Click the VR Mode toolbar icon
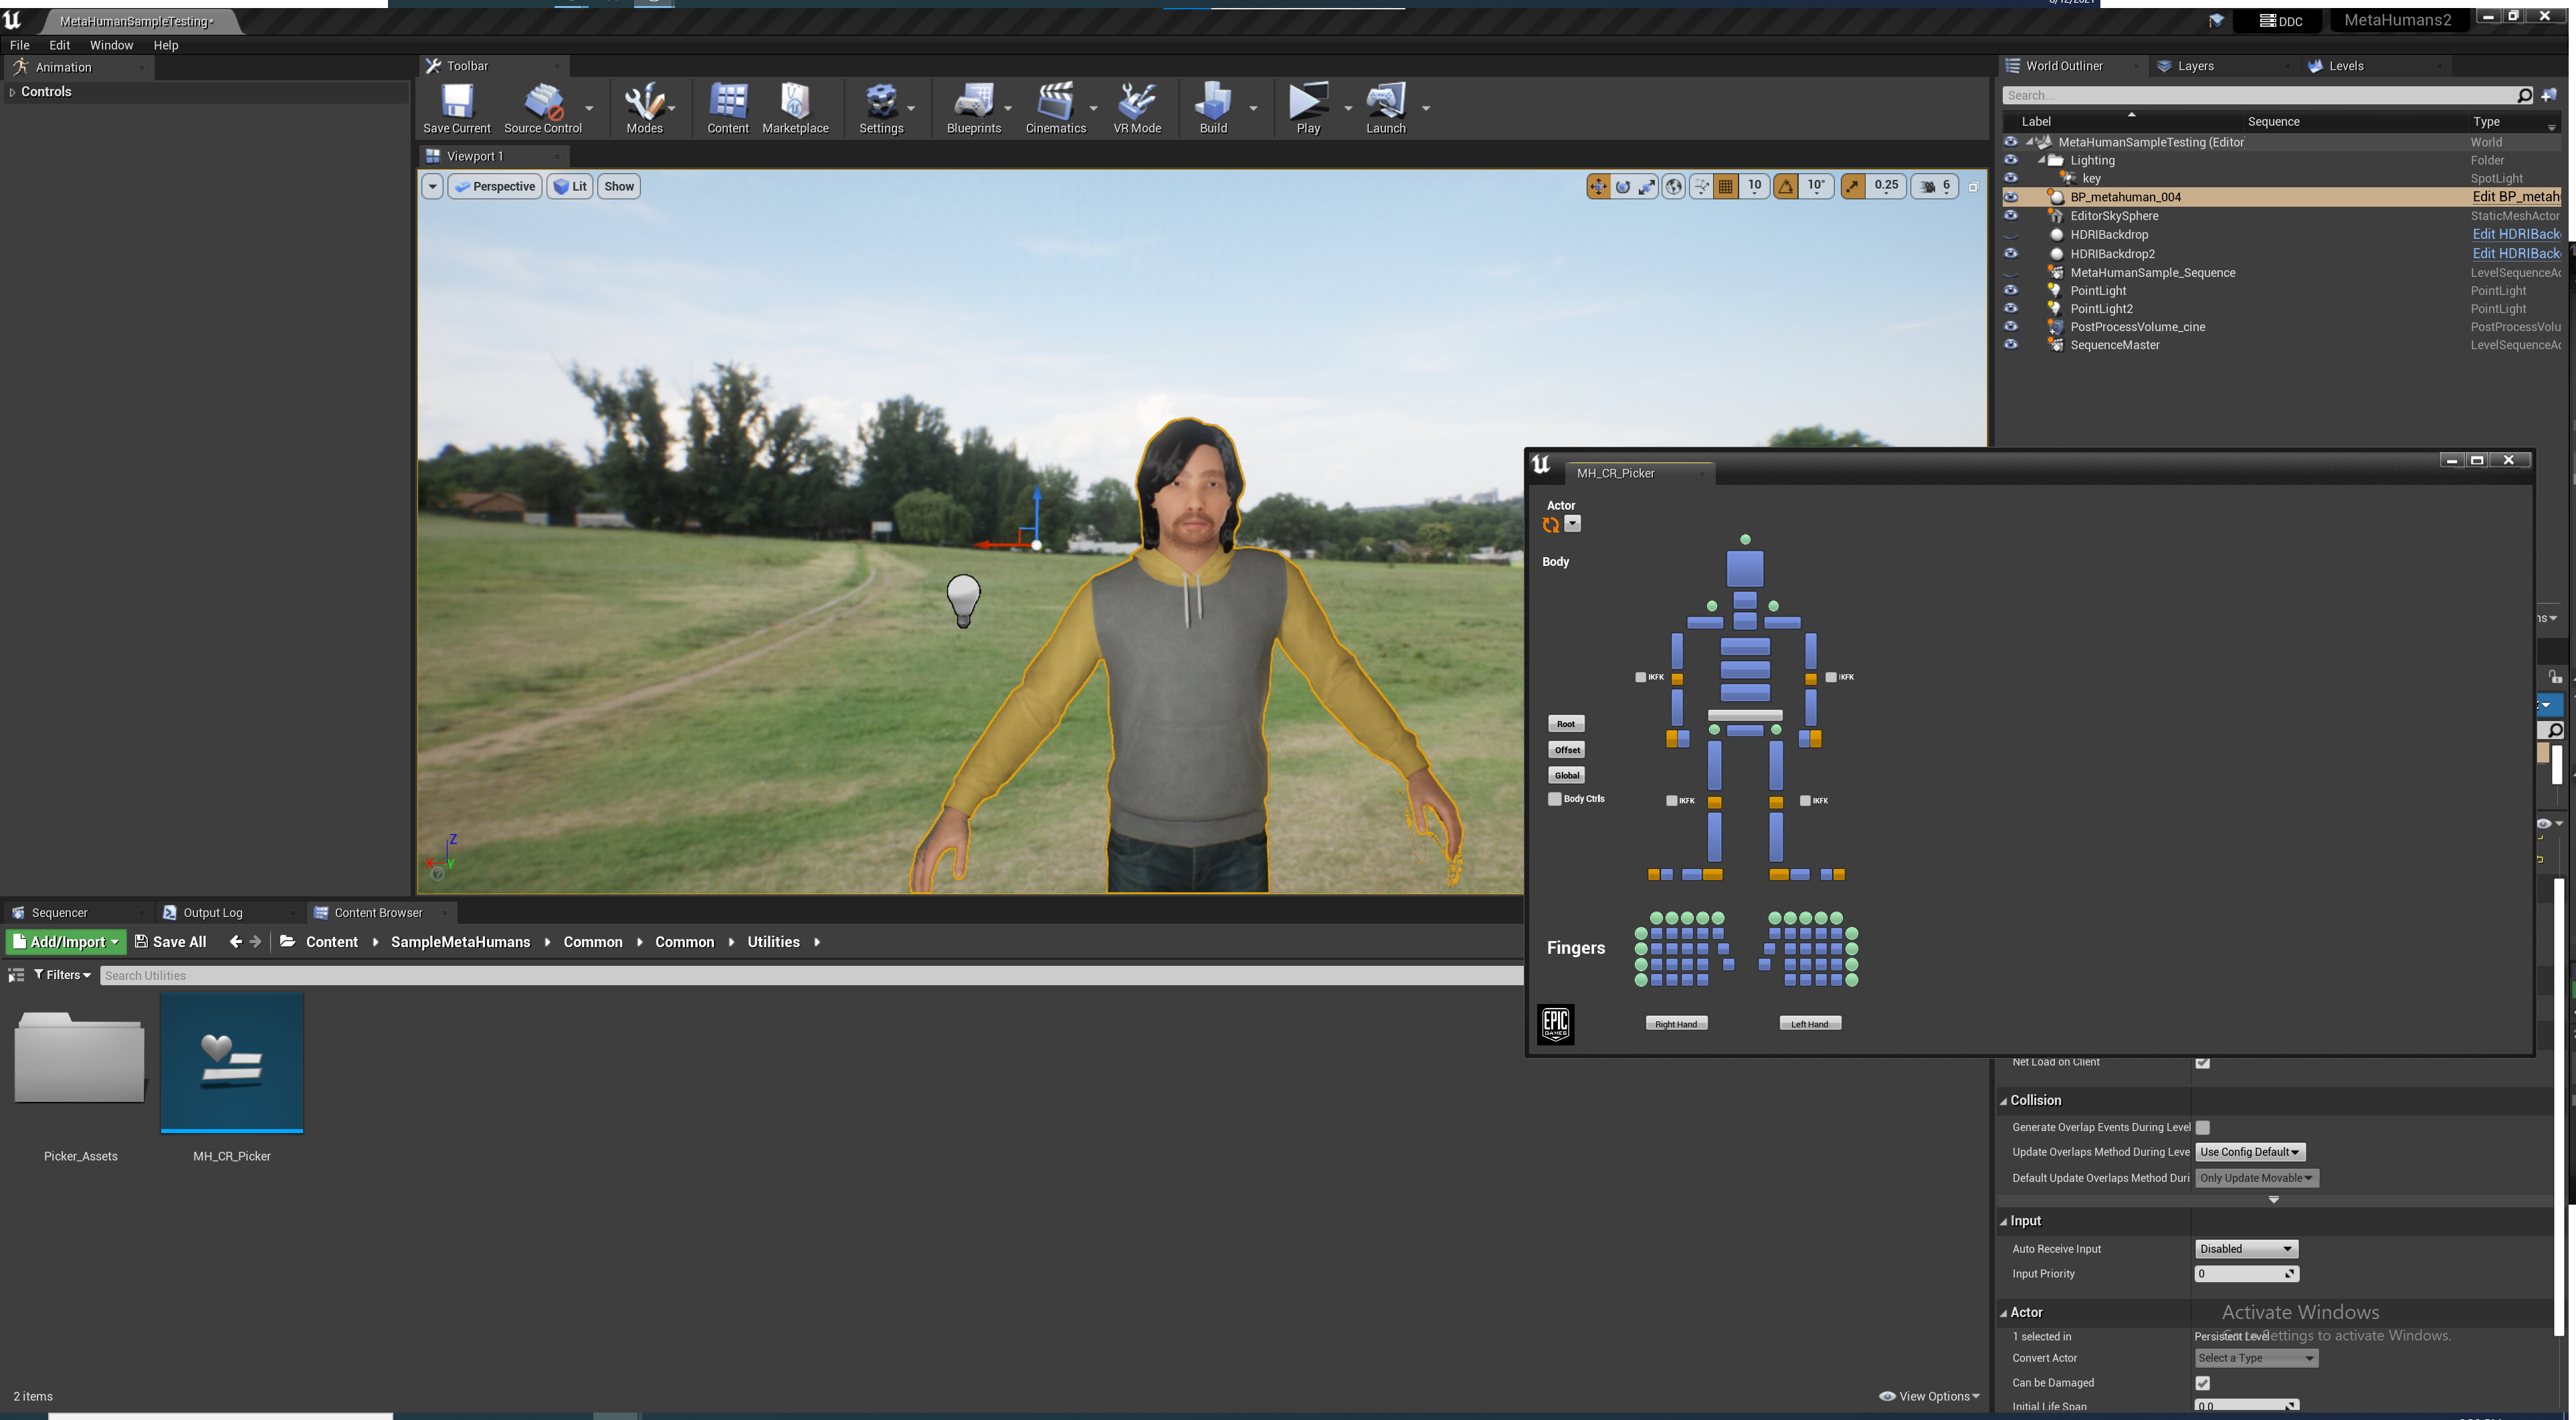This screenshot has height=1420, width=2576. pyautogui.click(x=1137, y=101)
